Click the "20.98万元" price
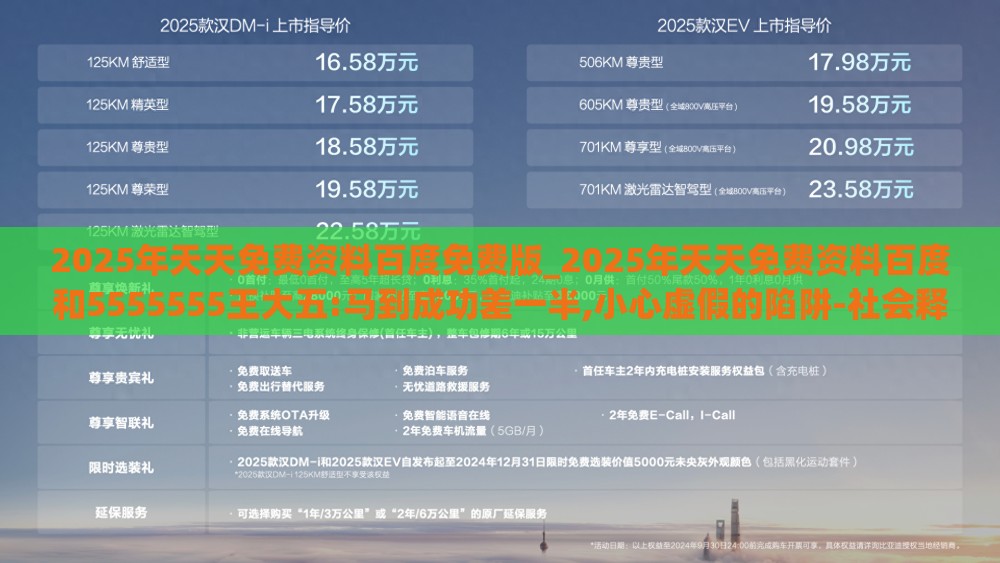Screen dimensions: 1000x563 tap(861, 147)
